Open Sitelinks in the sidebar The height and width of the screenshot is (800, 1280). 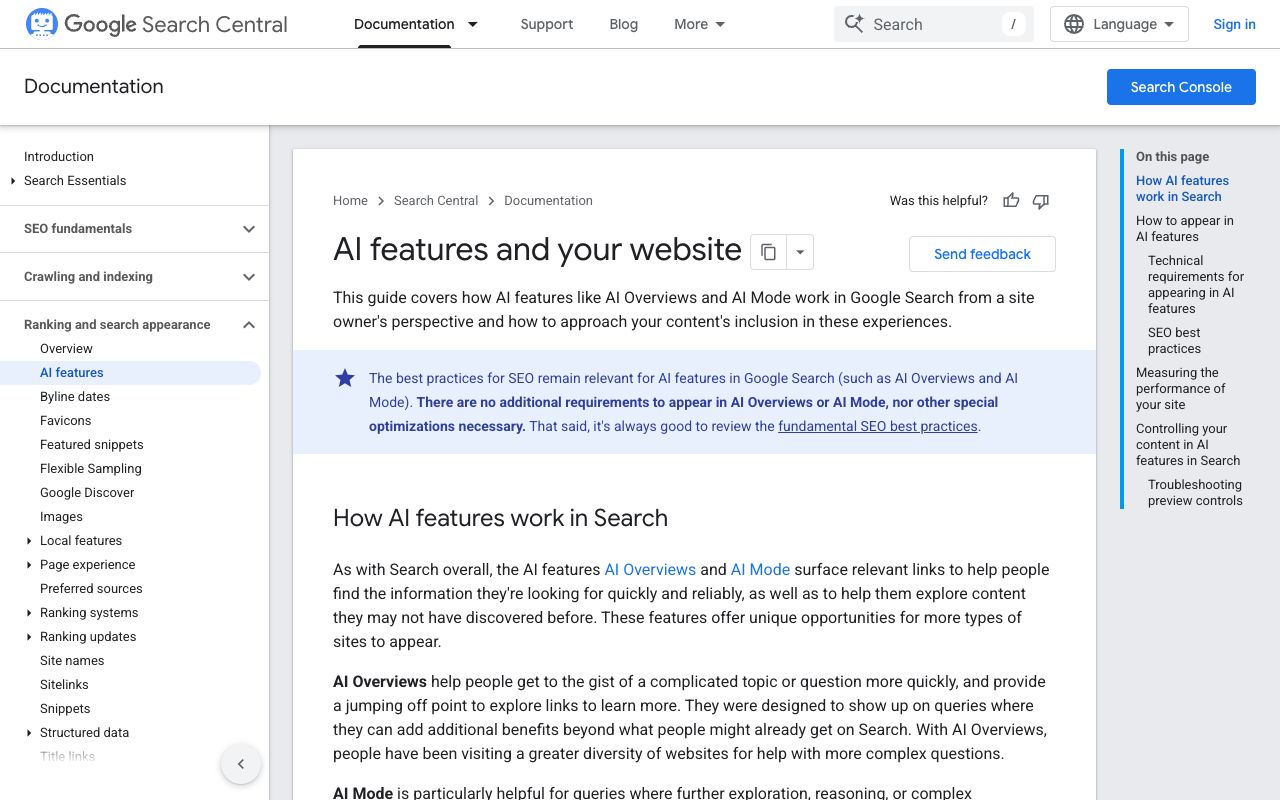click(64, 685)
